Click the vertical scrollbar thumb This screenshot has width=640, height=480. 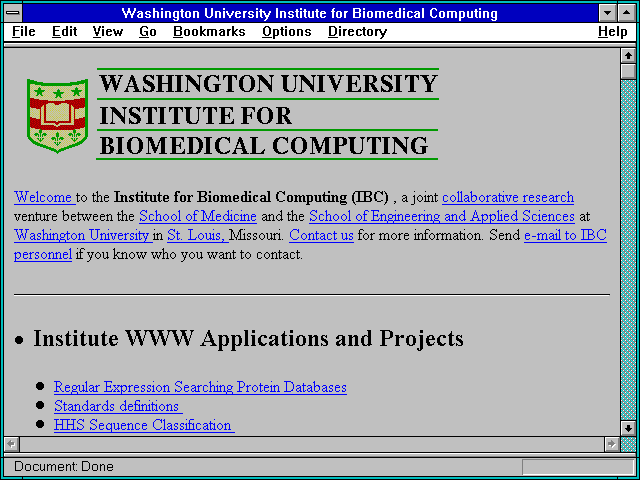point(628,71)
